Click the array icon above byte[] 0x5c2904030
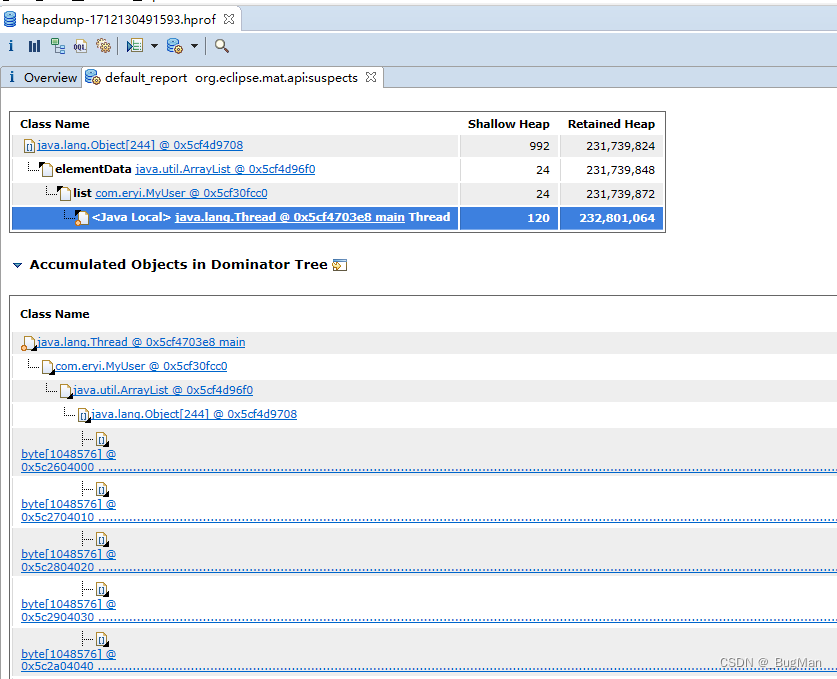The image size is (837, 679). coord(102,589)
